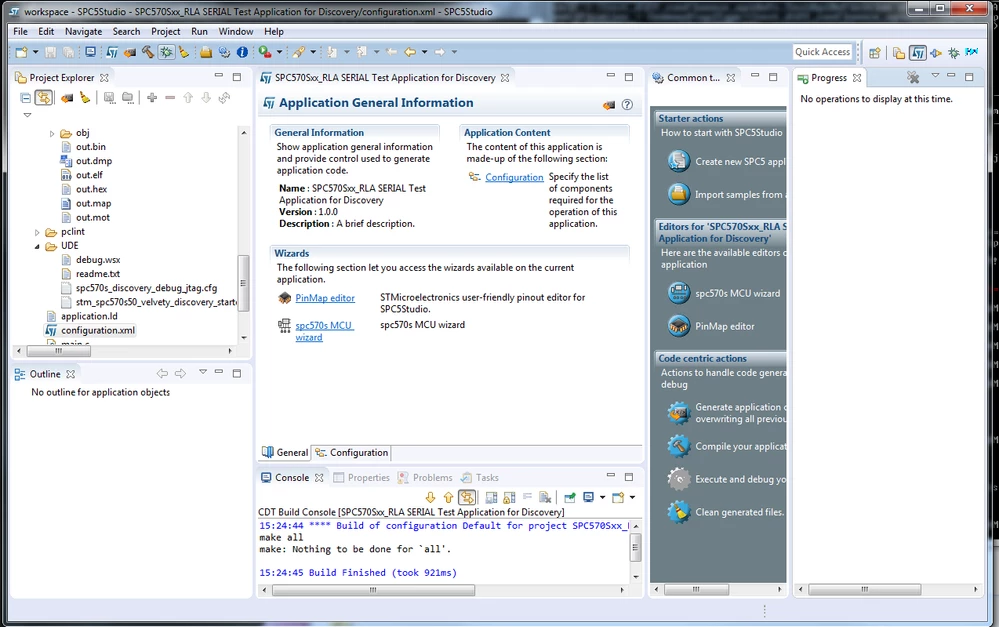Open Progress view menu triangle
Image resolution: width=999 pixels, height=627 pixels.
935,75
